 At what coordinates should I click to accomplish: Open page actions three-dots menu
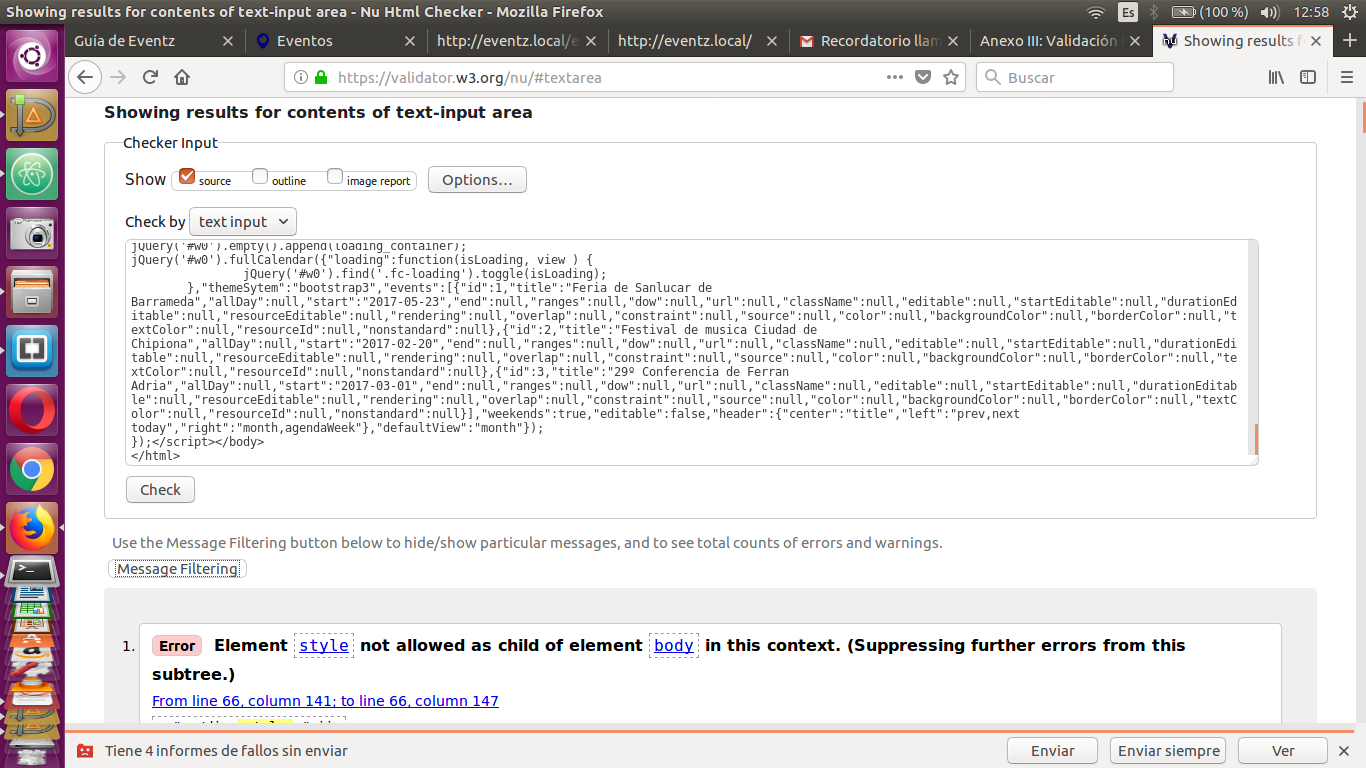click(x=894, y=77)
